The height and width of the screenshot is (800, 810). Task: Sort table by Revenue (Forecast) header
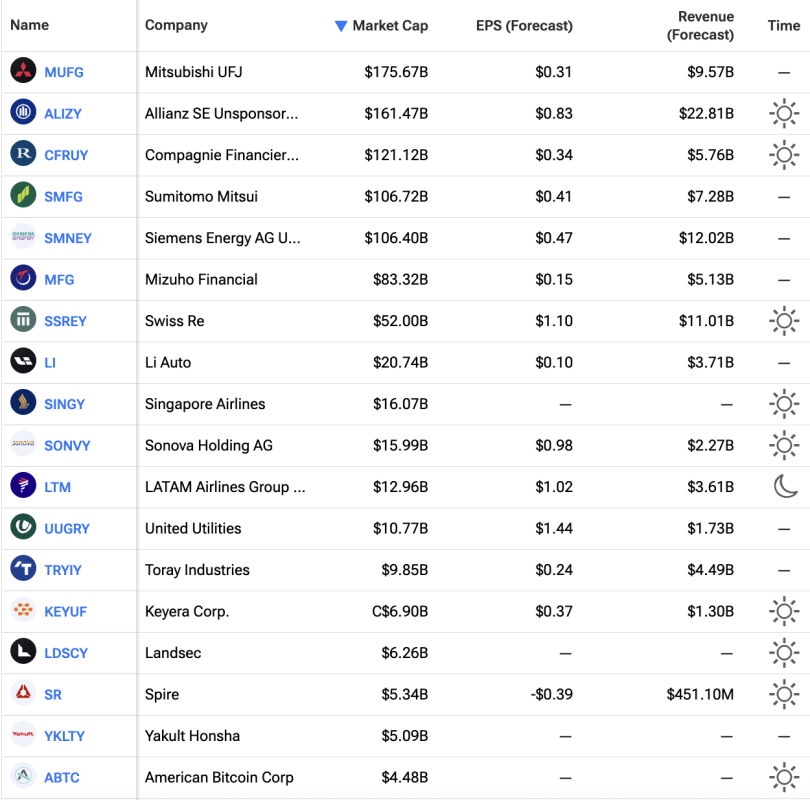pyautogui.click(x=700, y=26)
